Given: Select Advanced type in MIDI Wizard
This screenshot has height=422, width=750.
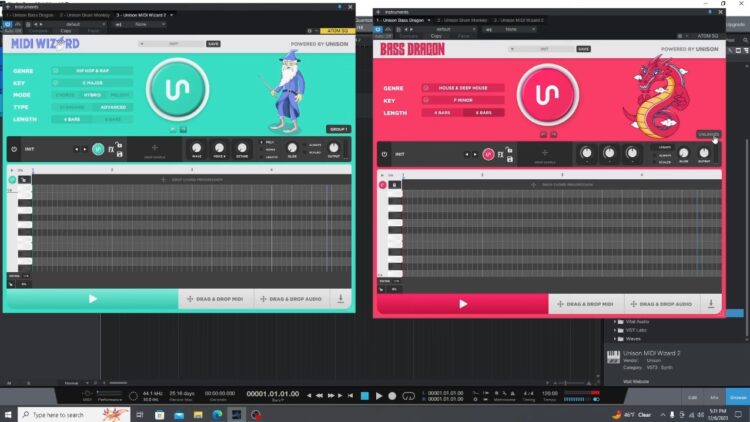Looking at the screenshot, I should point(113,107).
